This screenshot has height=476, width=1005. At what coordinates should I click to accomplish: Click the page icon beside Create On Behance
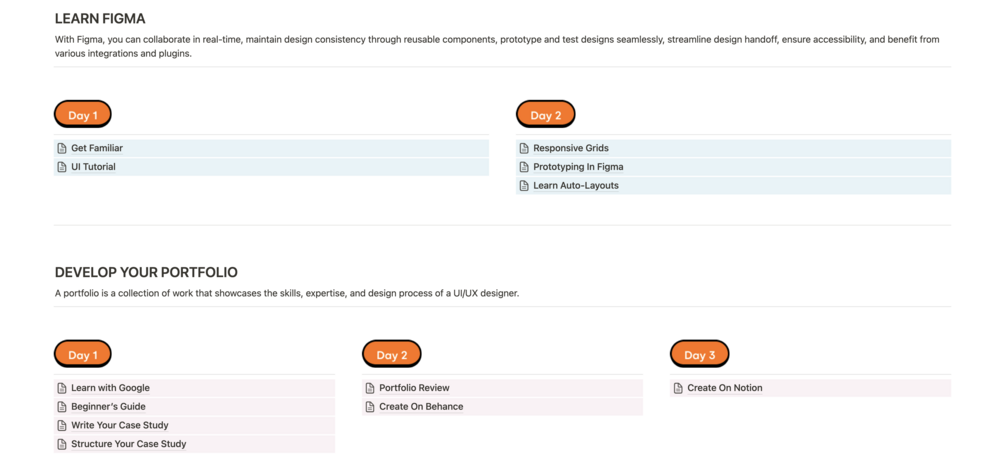point(370,407)
